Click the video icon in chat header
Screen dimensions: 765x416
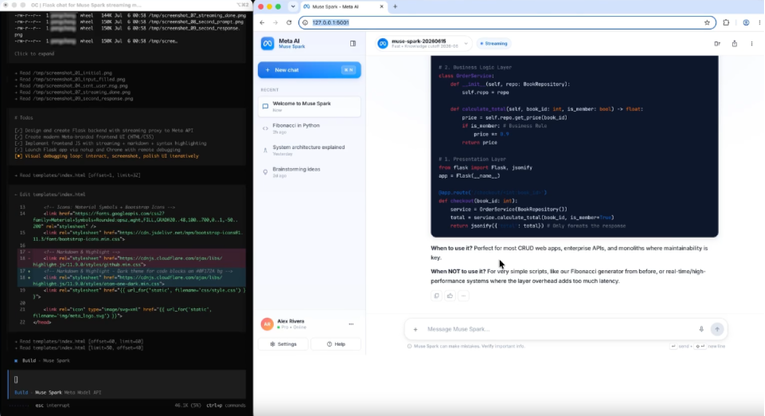717,43
